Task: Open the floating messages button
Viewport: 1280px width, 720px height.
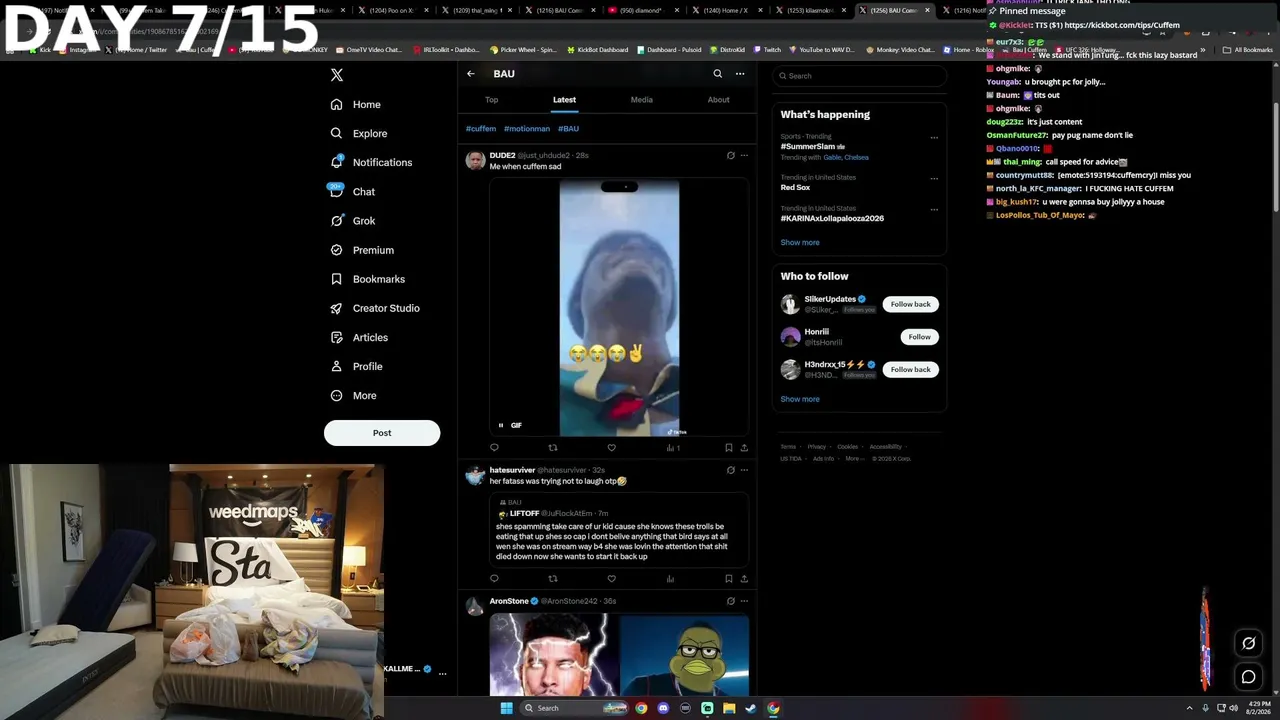Action: pos(1248,677)
